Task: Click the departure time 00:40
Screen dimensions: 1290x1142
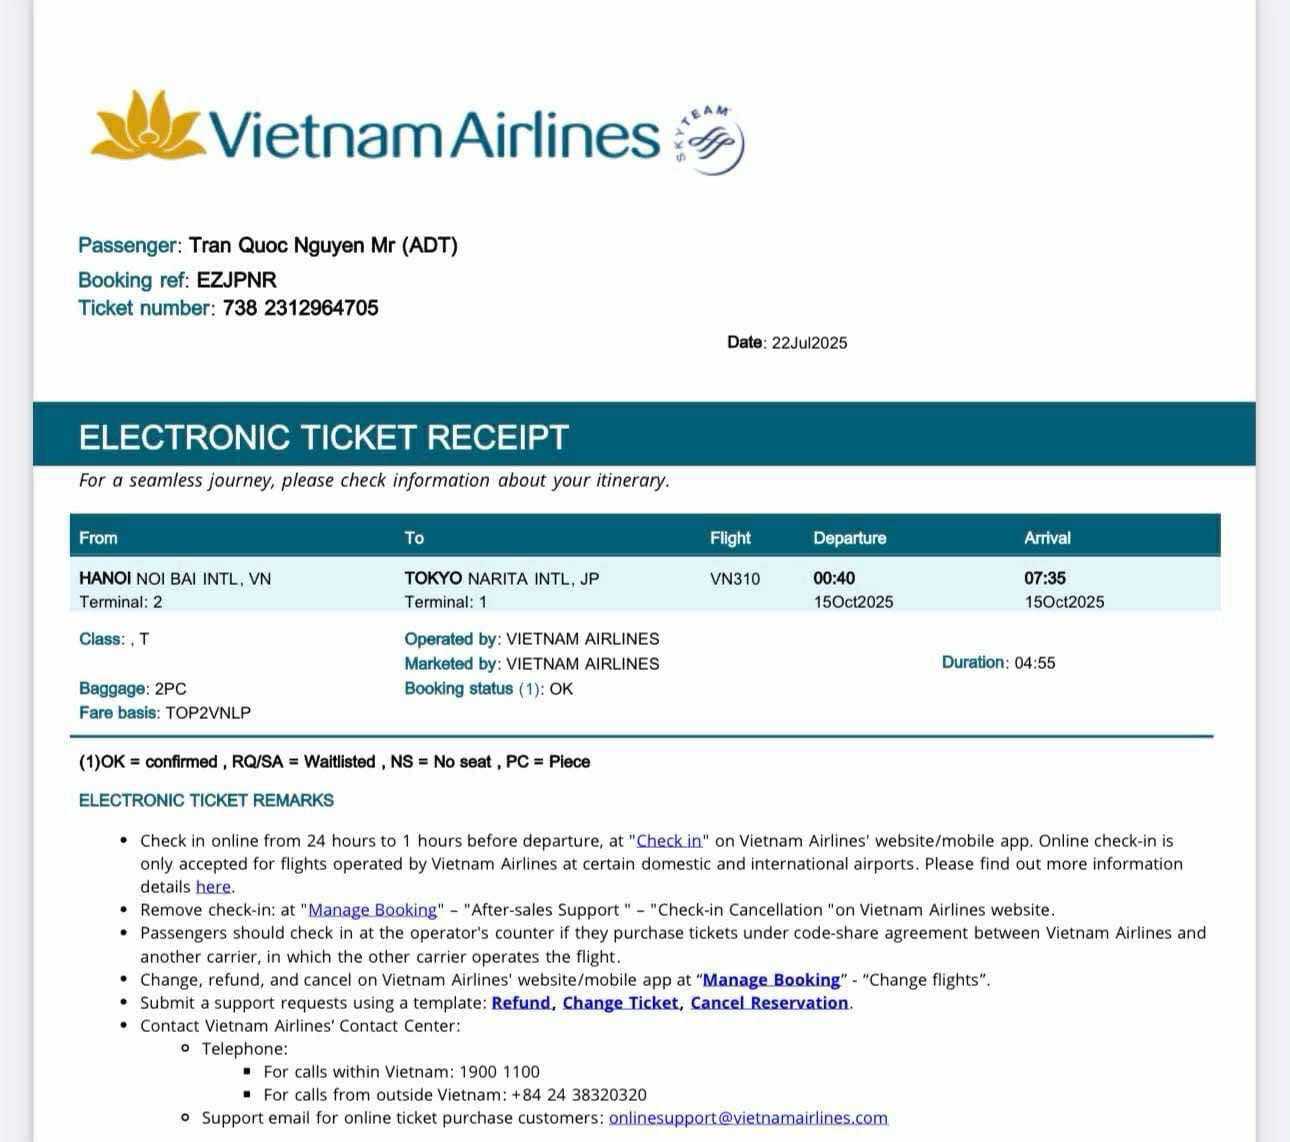Action: tap(834, 578)
